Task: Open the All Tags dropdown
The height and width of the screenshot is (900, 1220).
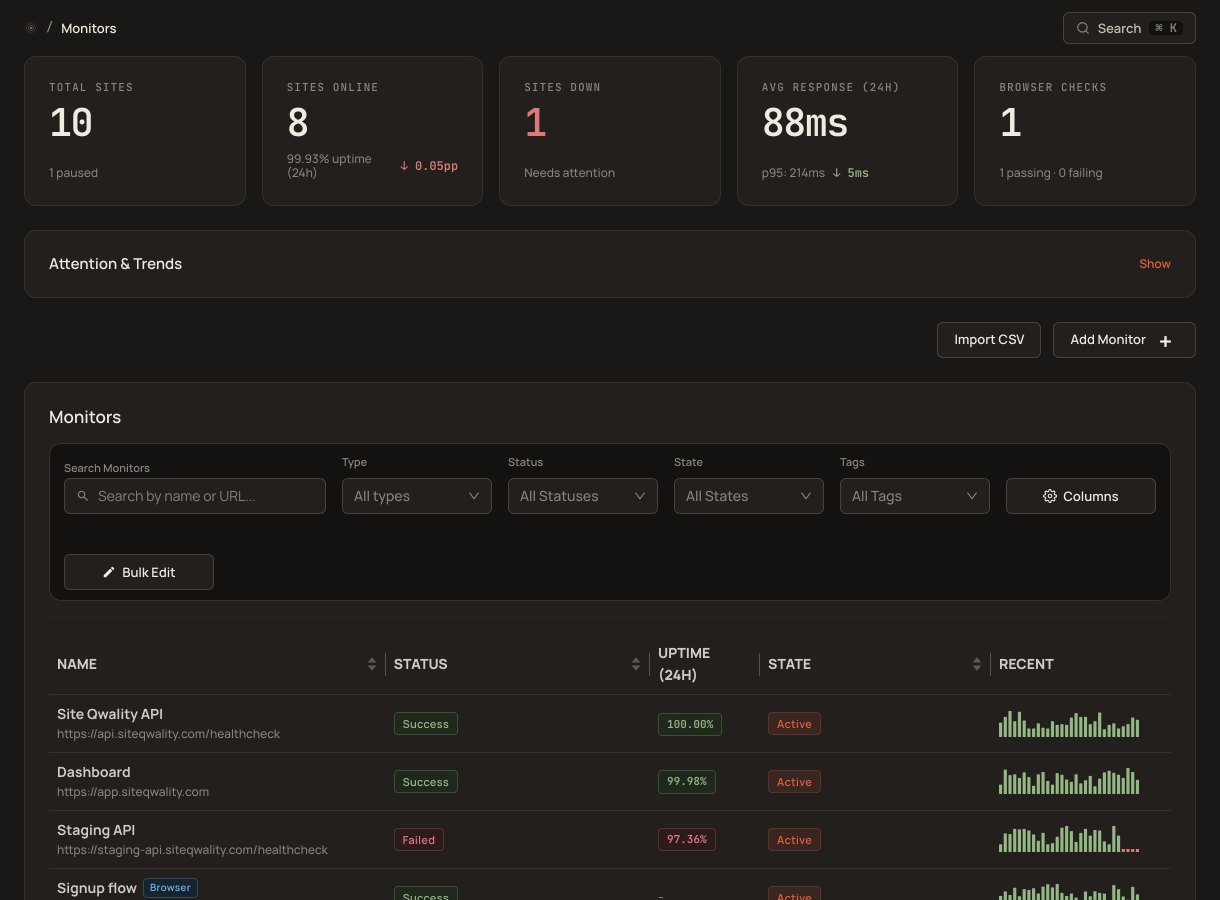Action: click(915, 496)
